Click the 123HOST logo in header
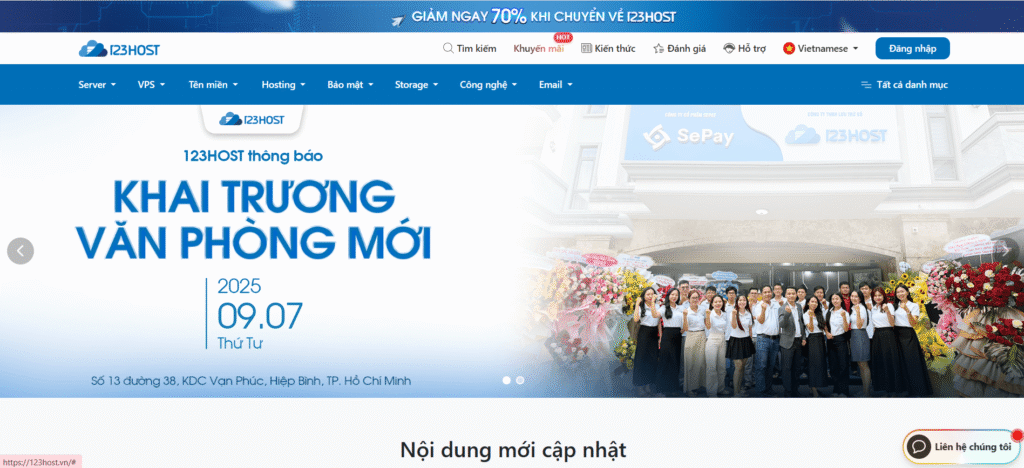This screenshot has height=468, width=1024. pyautogui.click(x=119, y=49)
